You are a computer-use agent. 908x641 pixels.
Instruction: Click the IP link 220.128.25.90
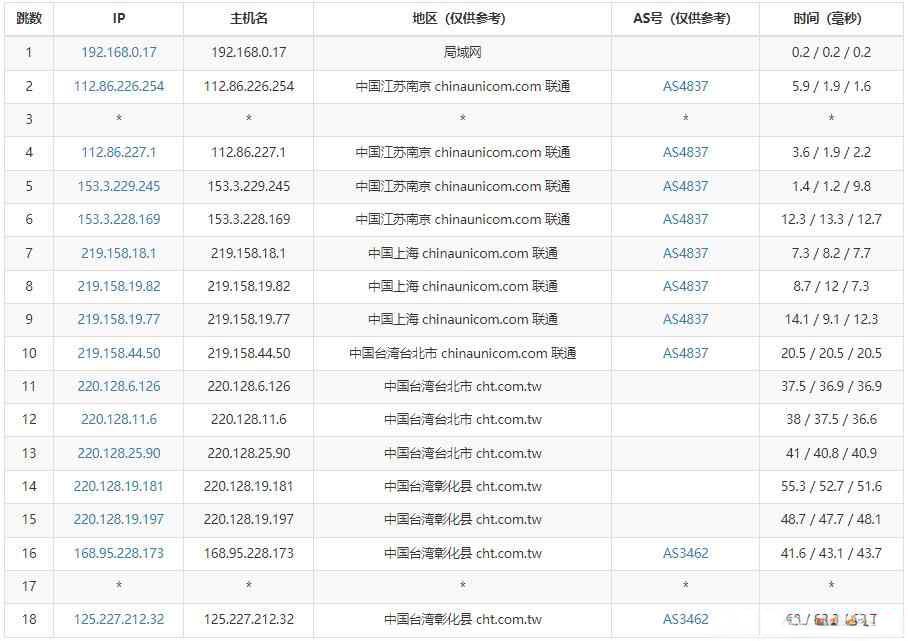coord(119,453)
